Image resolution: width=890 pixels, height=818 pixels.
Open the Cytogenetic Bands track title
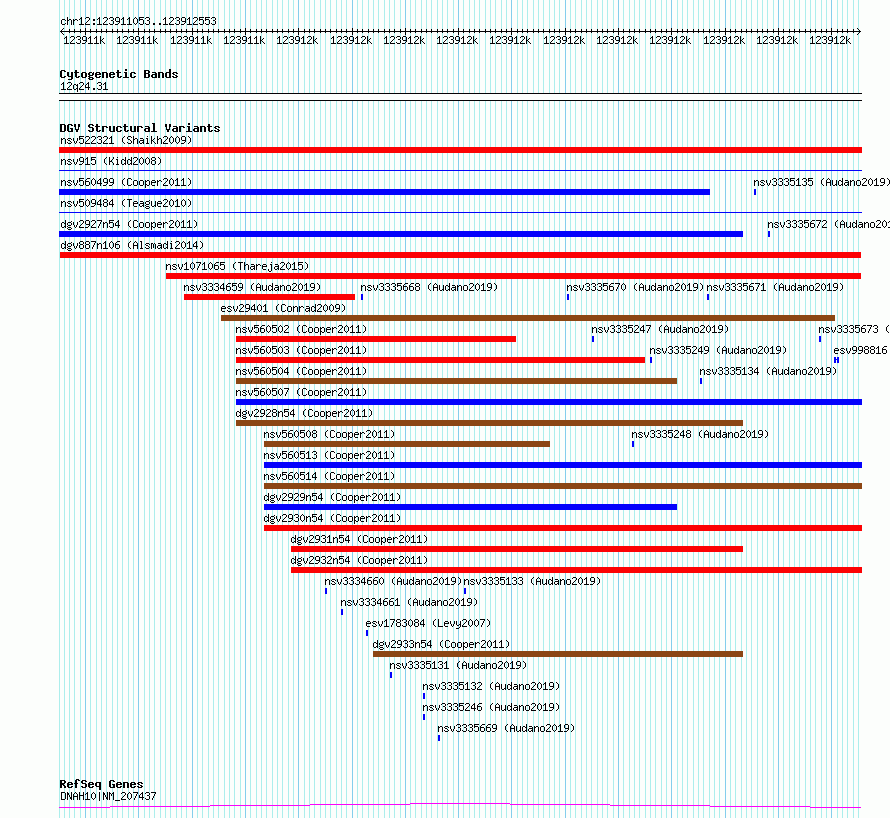click(x=119, y=74)
